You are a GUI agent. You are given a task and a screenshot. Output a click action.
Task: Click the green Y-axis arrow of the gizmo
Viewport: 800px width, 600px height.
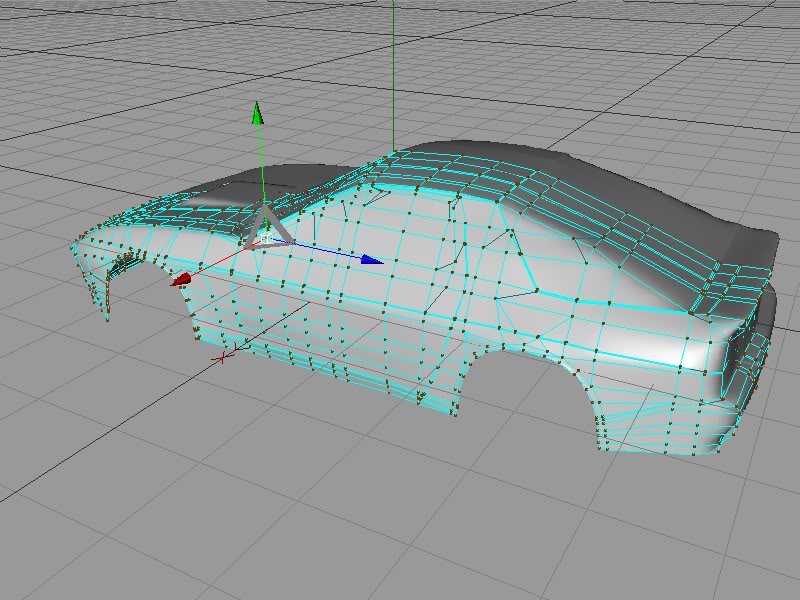pyautogui.click(x=258, y=113)
